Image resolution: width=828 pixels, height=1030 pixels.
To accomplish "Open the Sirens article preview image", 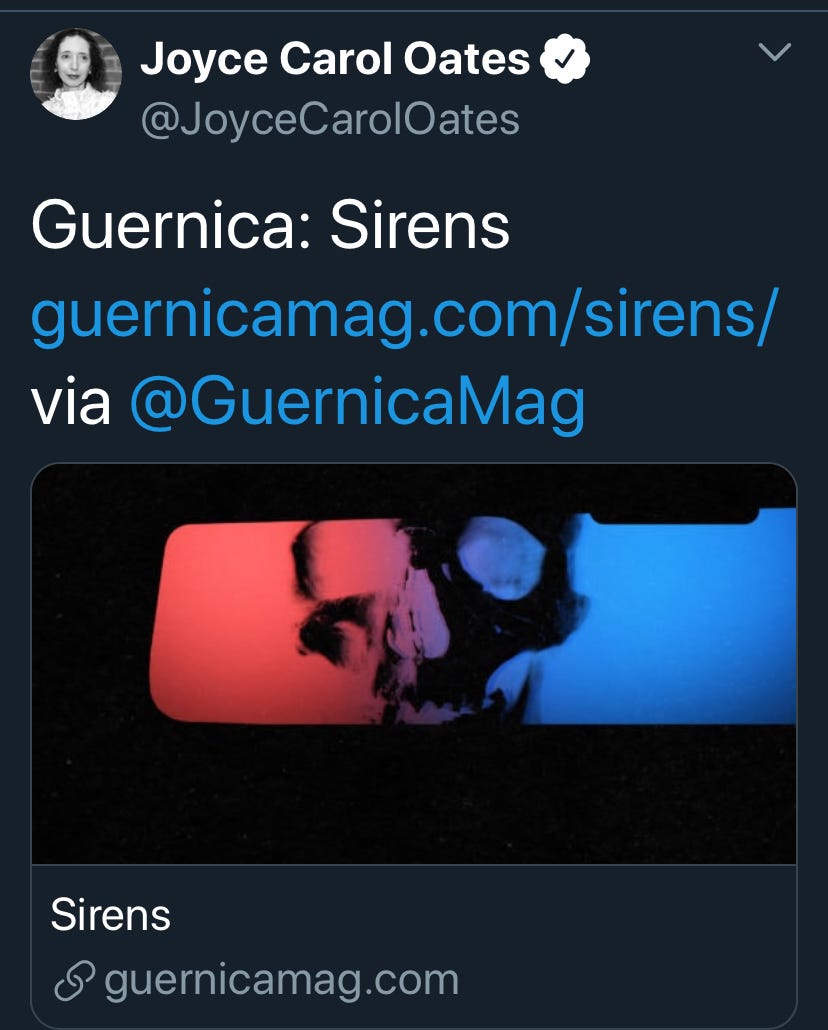I will (x=414, y=663).
